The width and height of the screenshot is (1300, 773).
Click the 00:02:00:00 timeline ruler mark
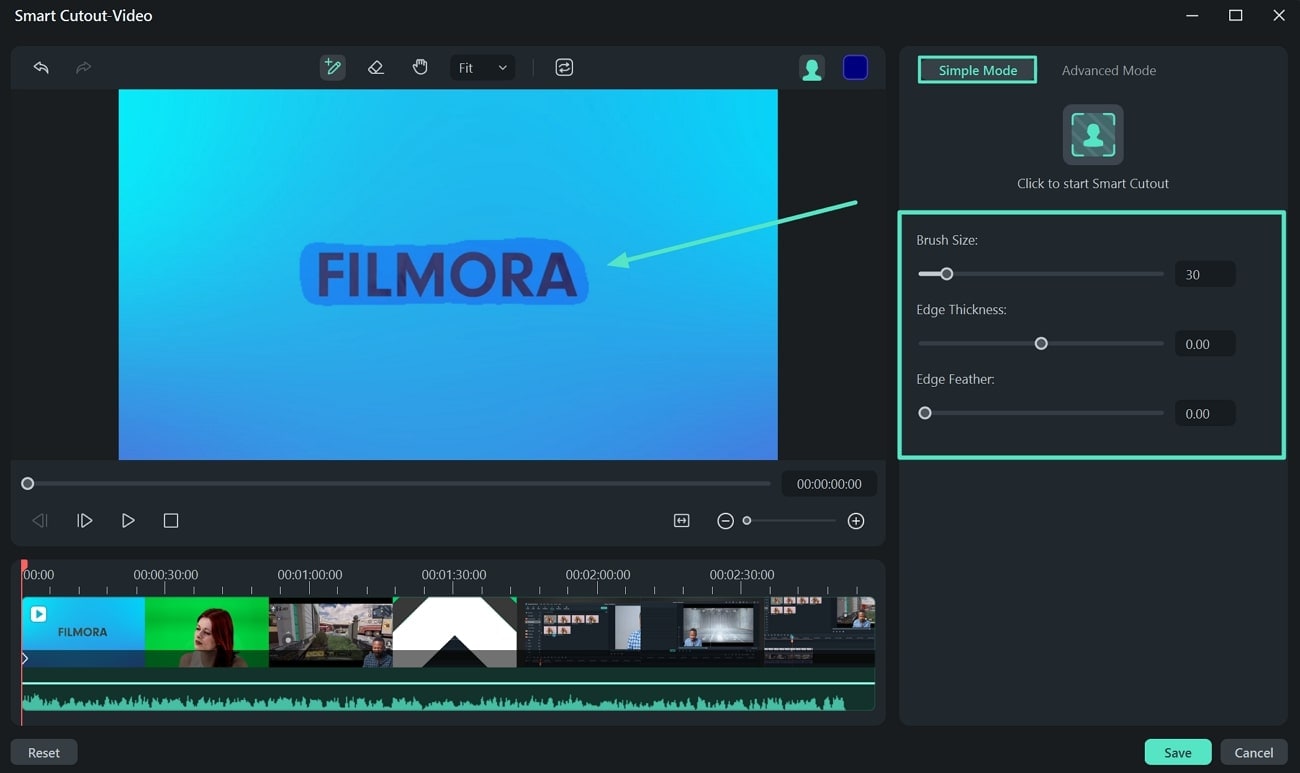point(598,575)
